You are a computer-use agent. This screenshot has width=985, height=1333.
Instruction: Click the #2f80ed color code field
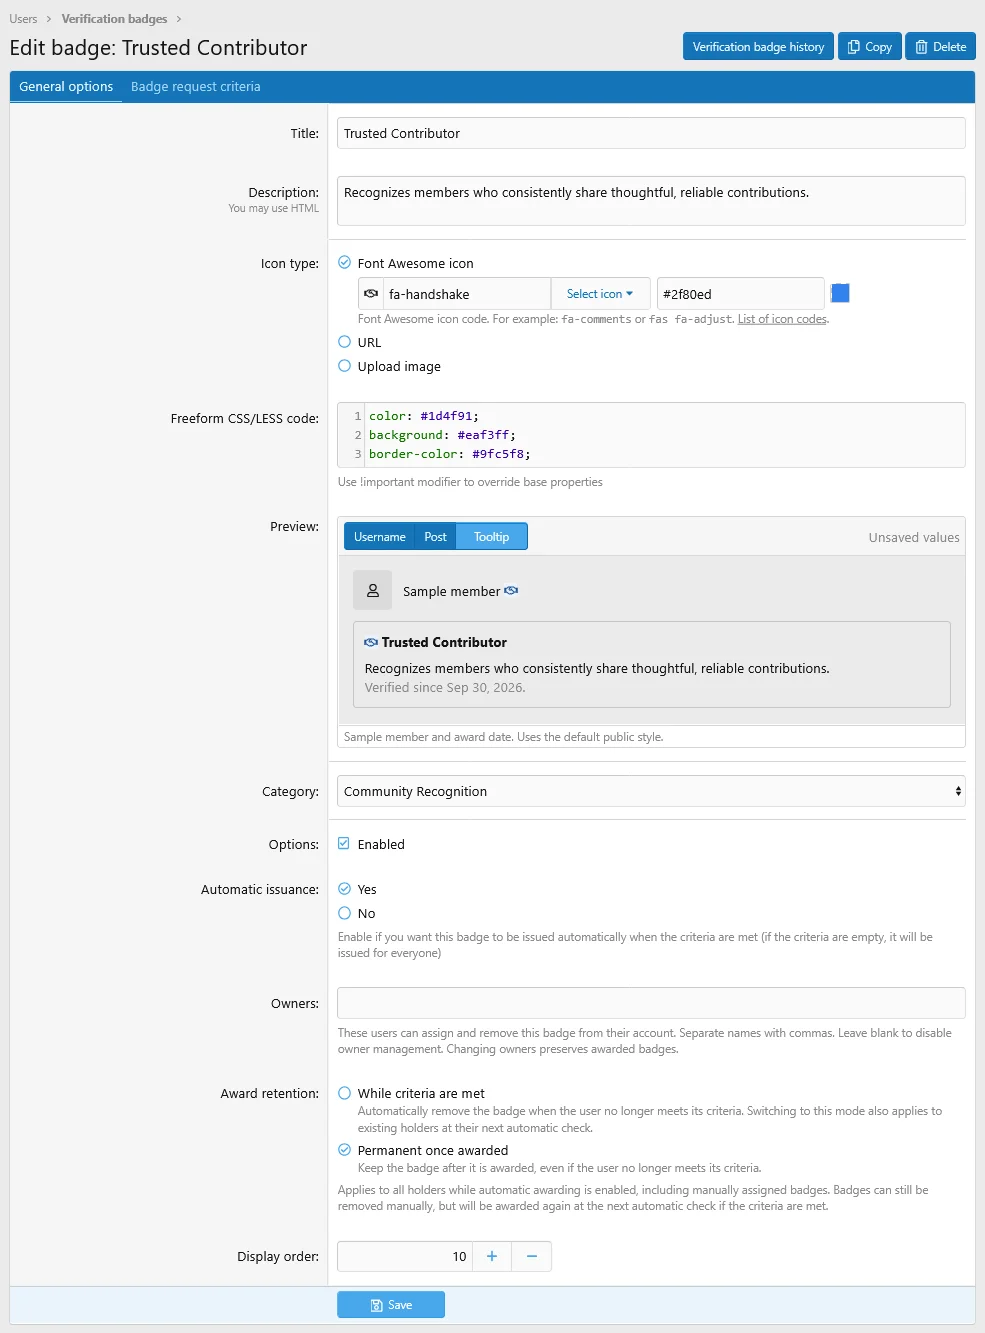[x=740, y=294]
